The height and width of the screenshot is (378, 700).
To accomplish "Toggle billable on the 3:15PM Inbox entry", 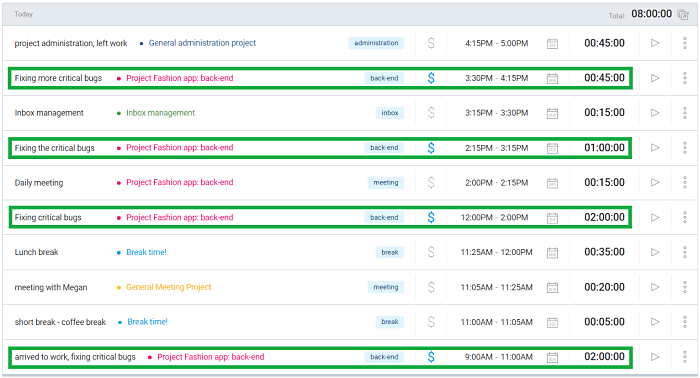I will point(431,113).
